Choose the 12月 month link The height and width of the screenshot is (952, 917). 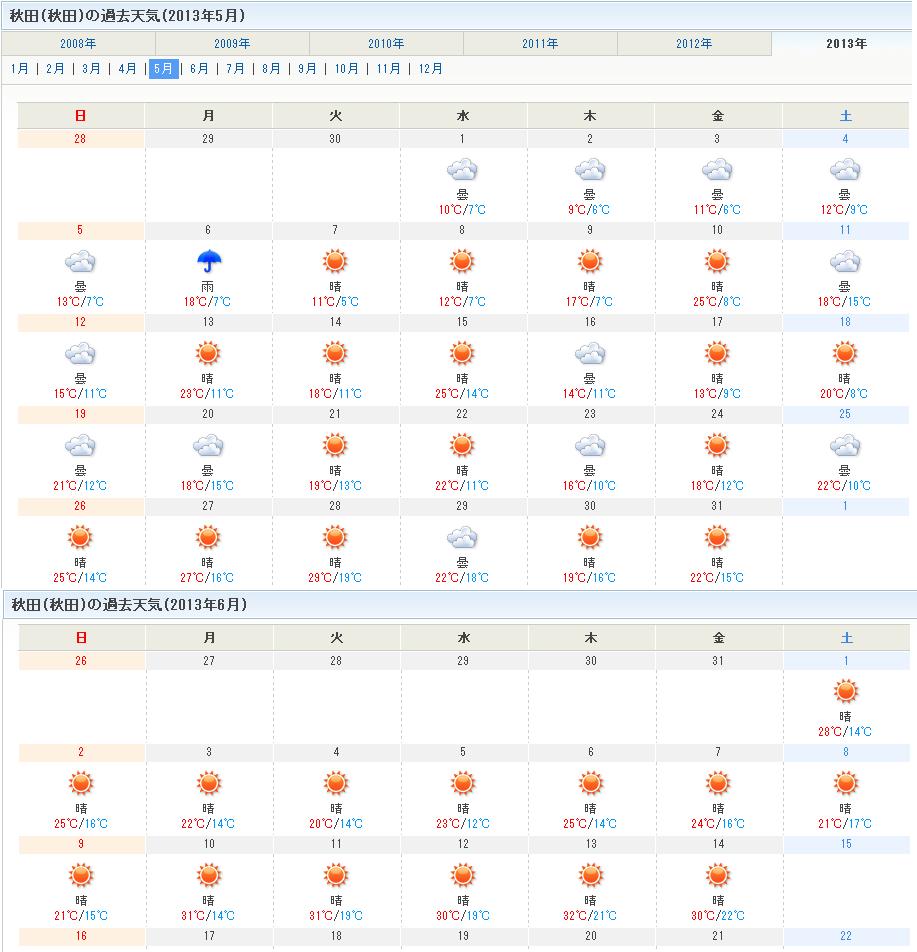coord(431,69)
